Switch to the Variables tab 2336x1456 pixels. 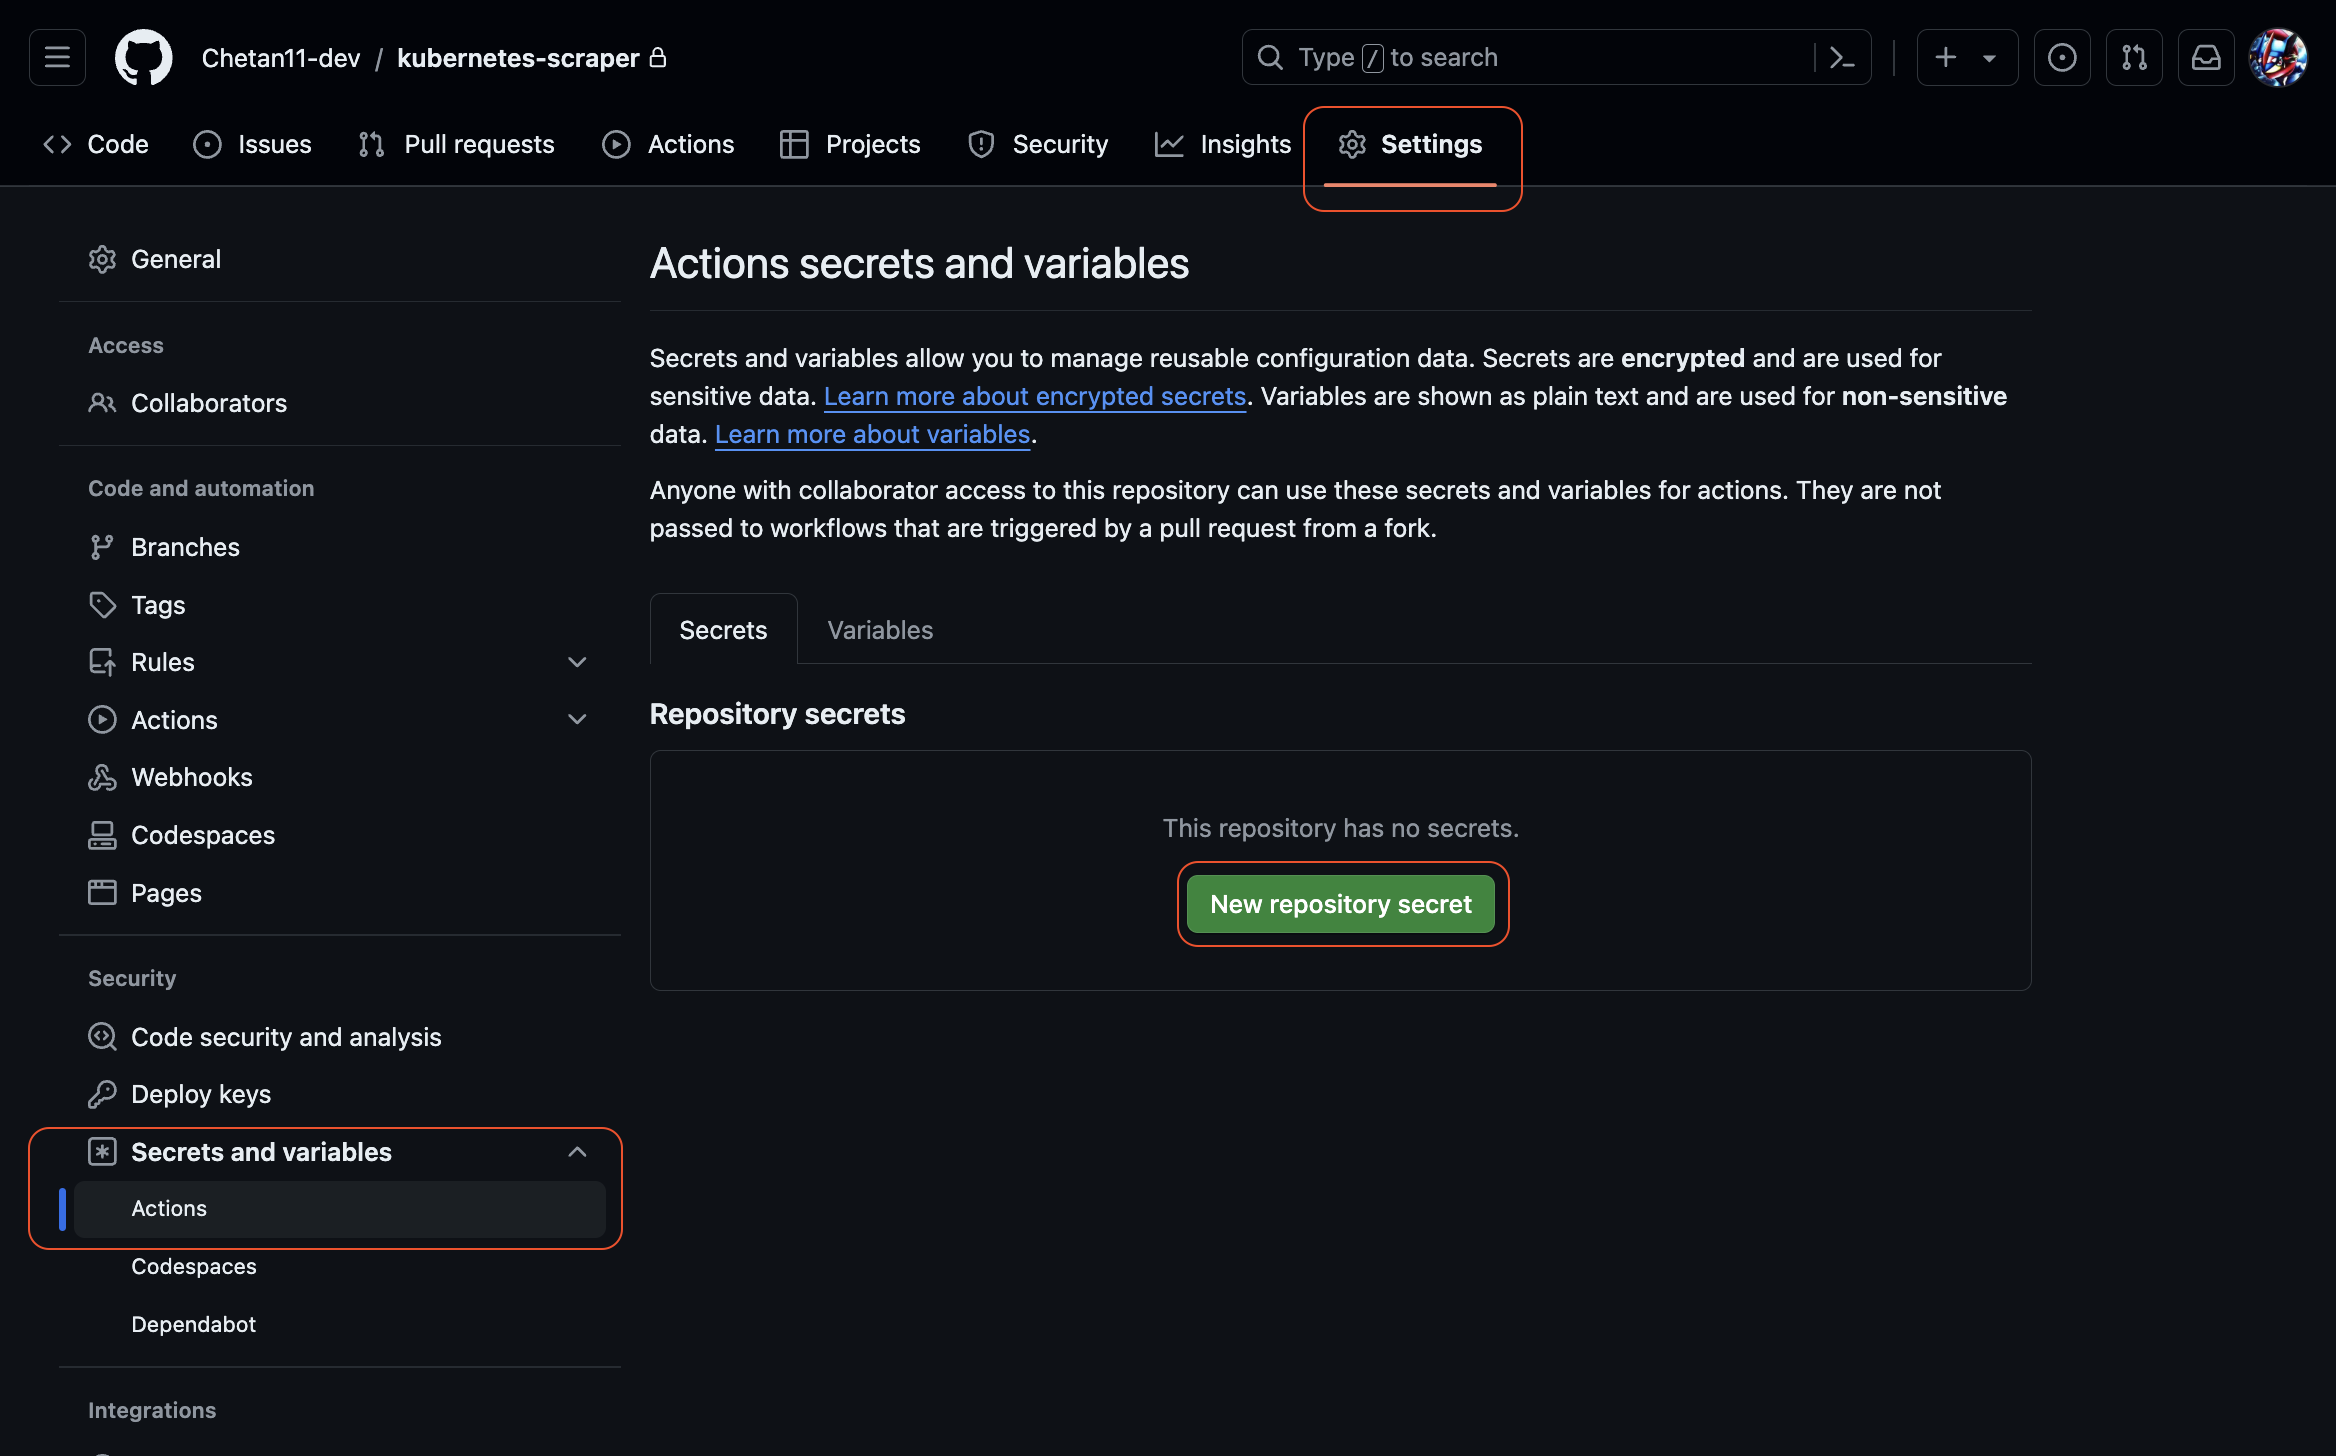[879, 630]
